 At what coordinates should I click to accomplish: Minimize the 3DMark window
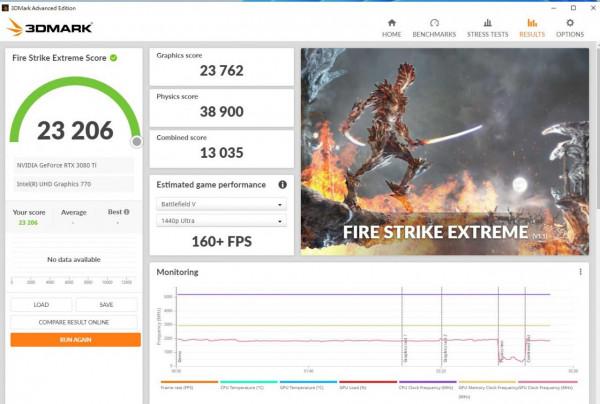[554, 8]
